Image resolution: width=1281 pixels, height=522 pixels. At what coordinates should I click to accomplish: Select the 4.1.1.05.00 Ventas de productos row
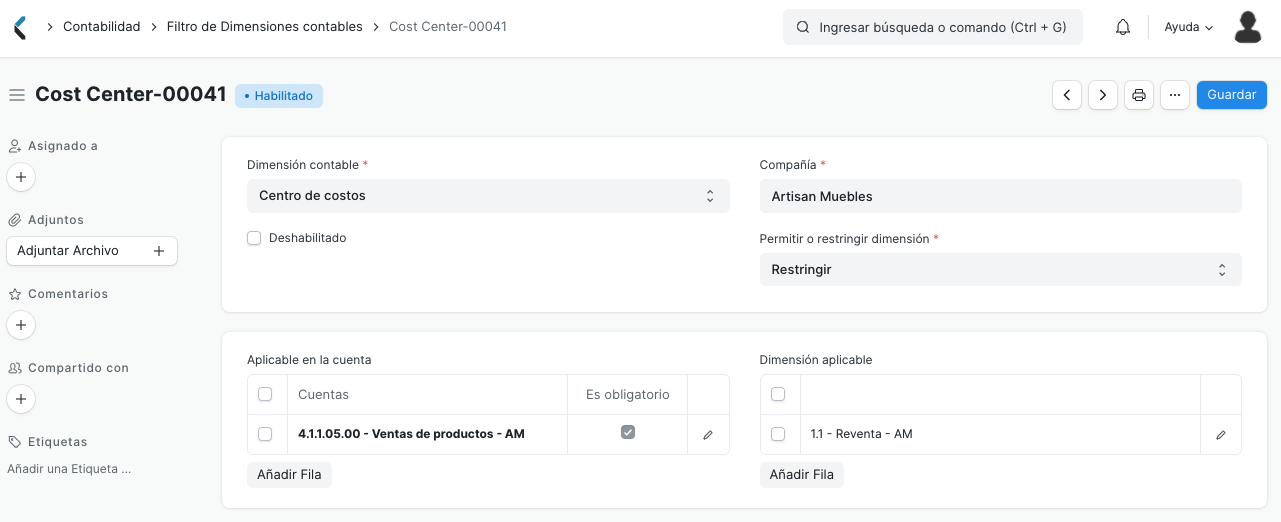point(265,434)
